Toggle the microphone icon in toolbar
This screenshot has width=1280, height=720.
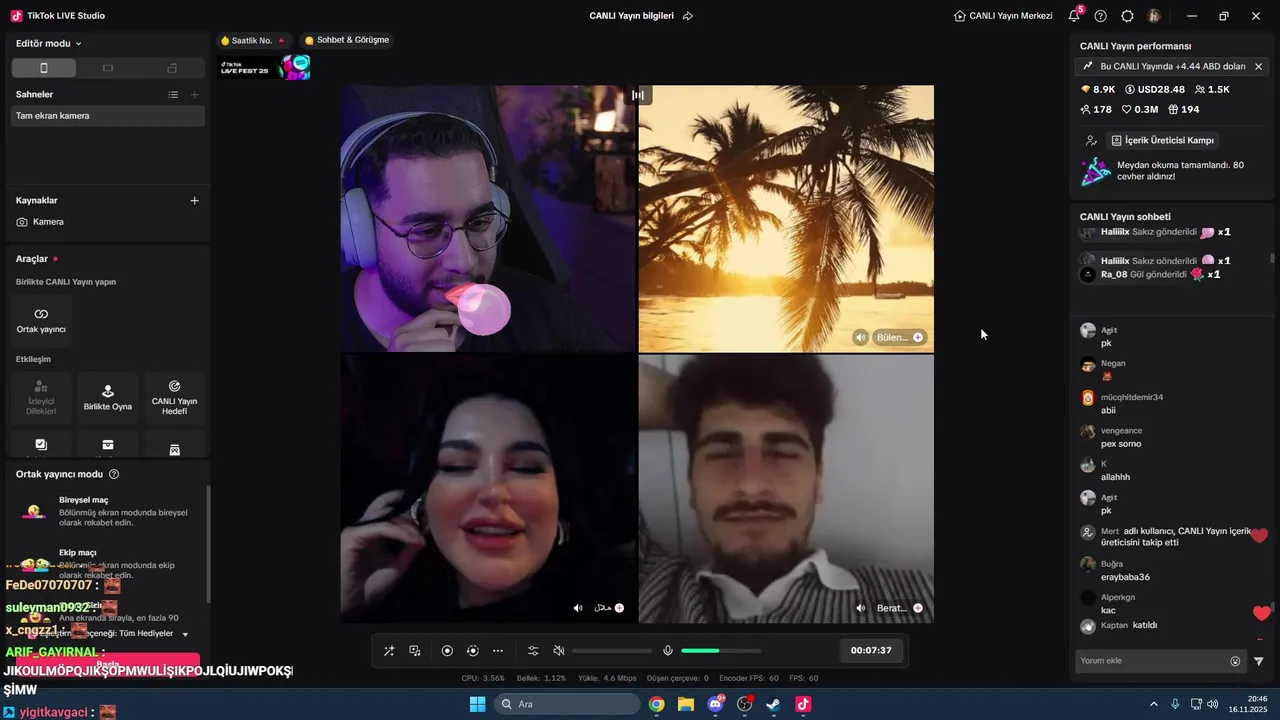point(668,651)
